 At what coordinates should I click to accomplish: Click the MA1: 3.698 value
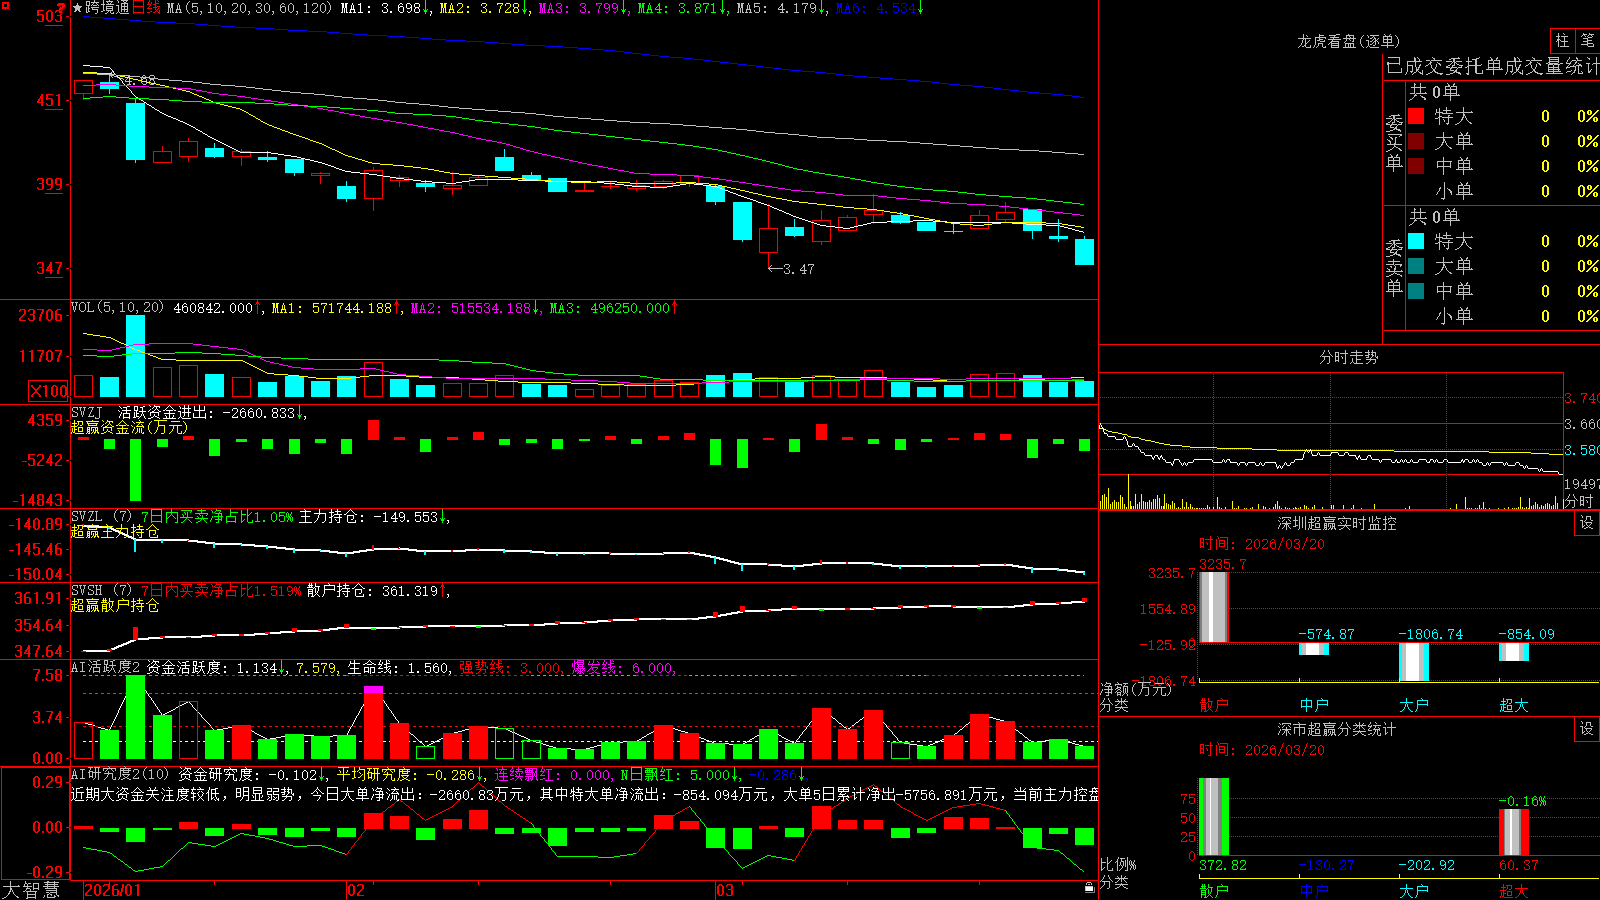click(x=385, y=8)
